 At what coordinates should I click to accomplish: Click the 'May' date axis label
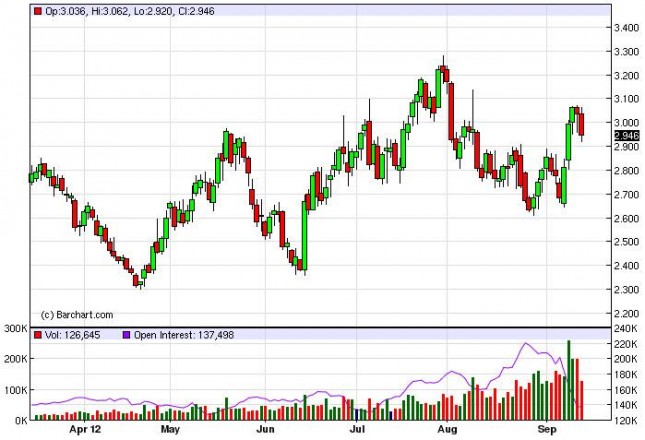coord(170,430)
